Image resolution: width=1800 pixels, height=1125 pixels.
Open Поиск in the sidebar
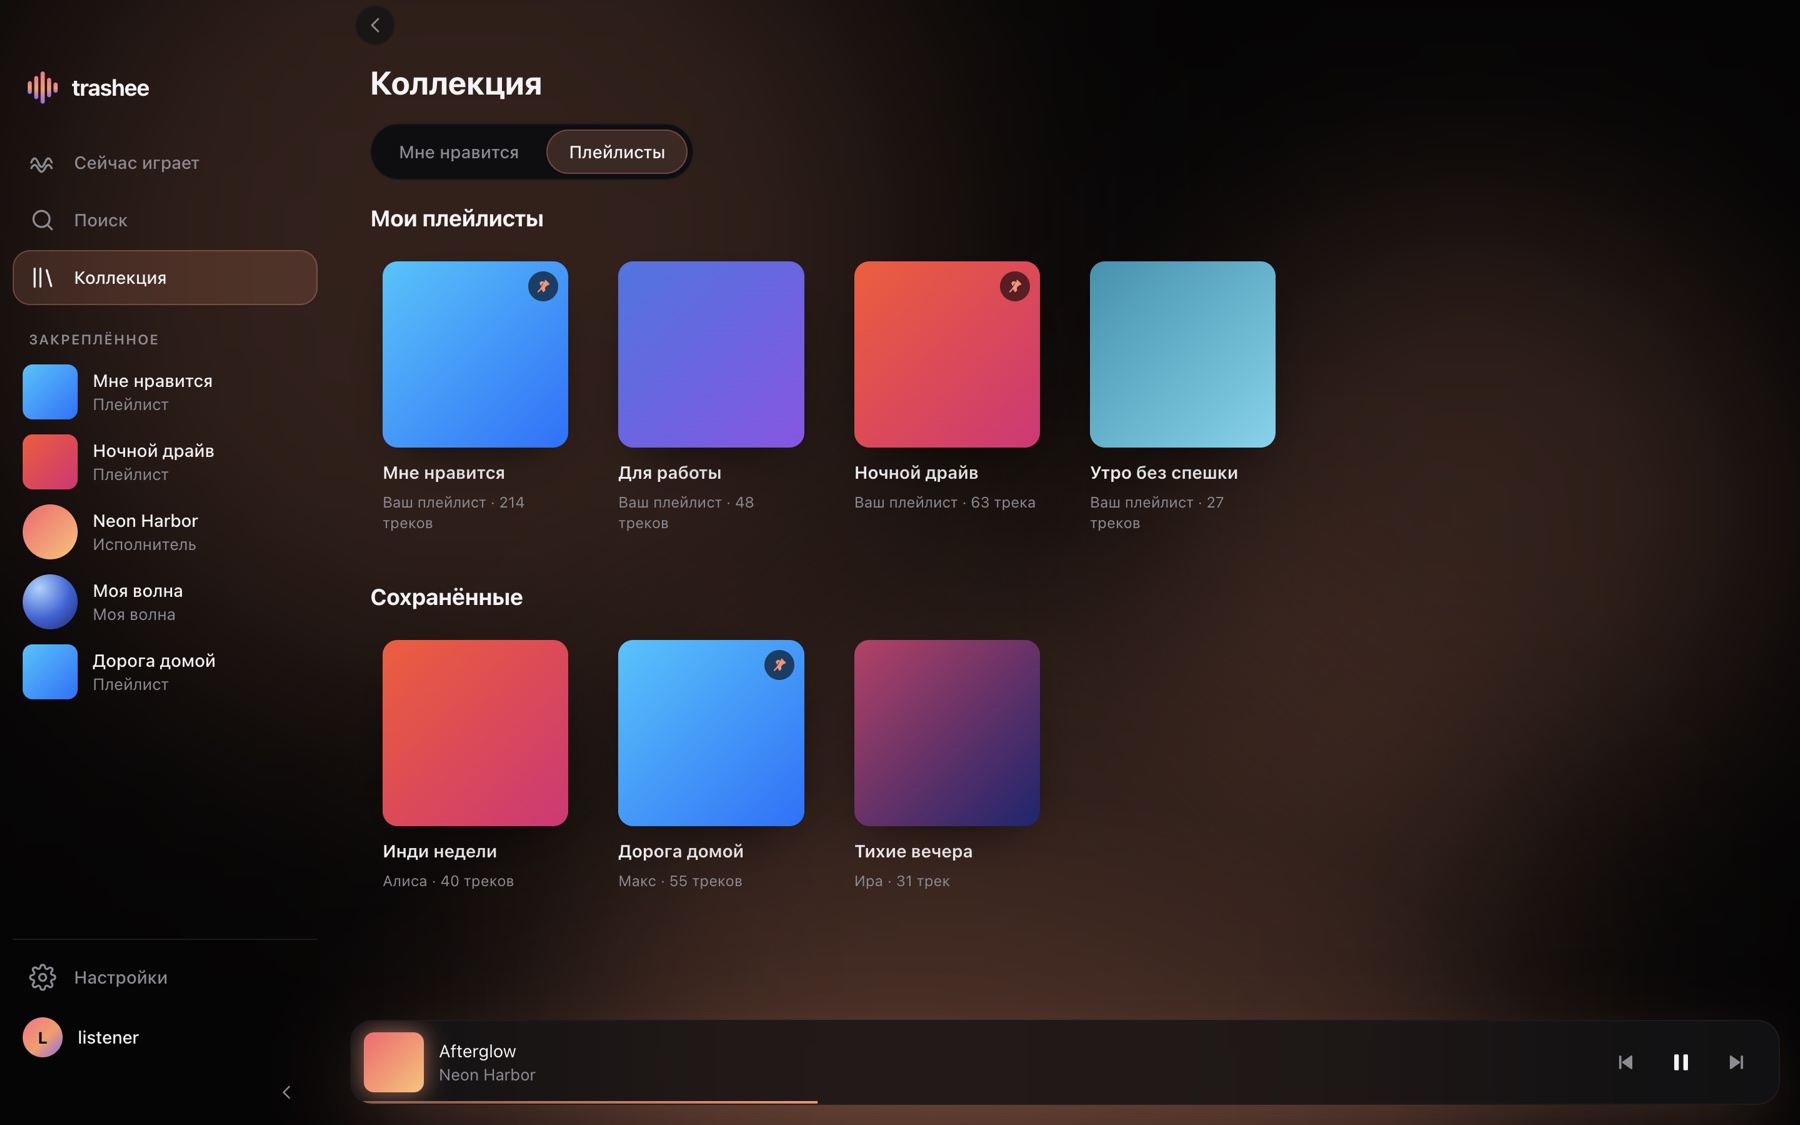pos(165,220)
